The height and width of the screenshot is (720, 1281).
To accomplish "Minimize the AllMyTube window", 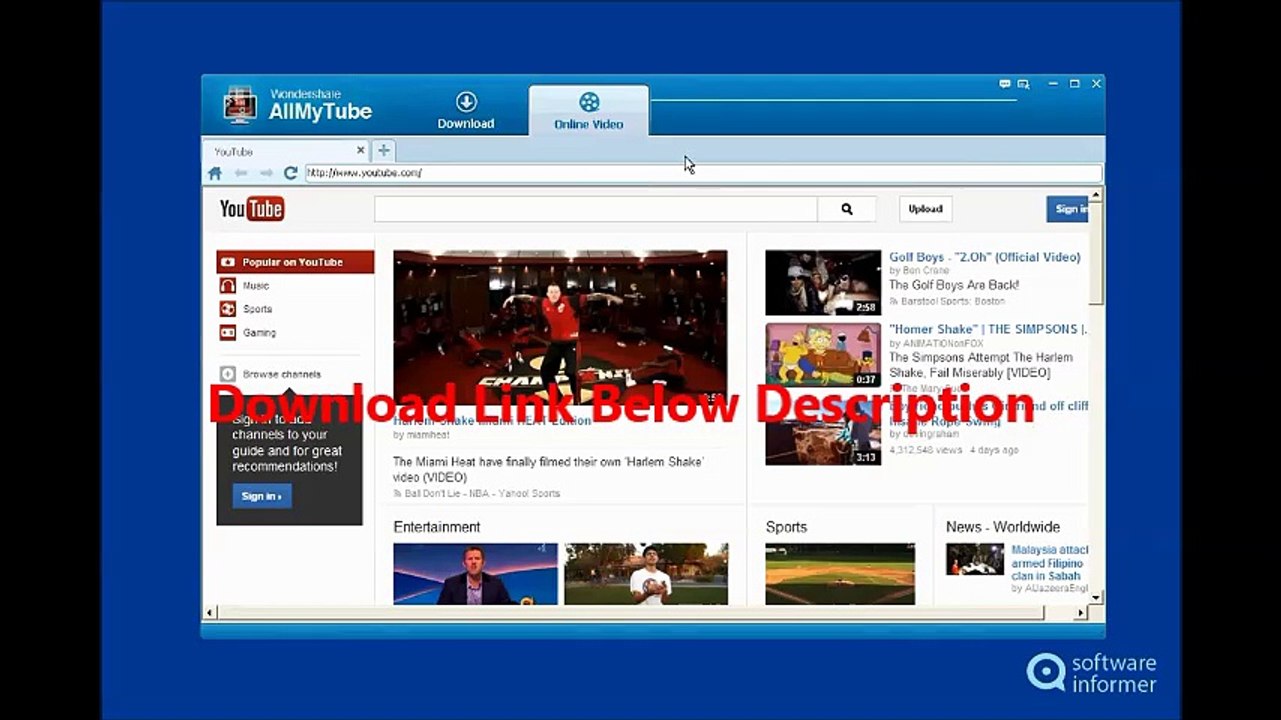I will (1054, 85).
